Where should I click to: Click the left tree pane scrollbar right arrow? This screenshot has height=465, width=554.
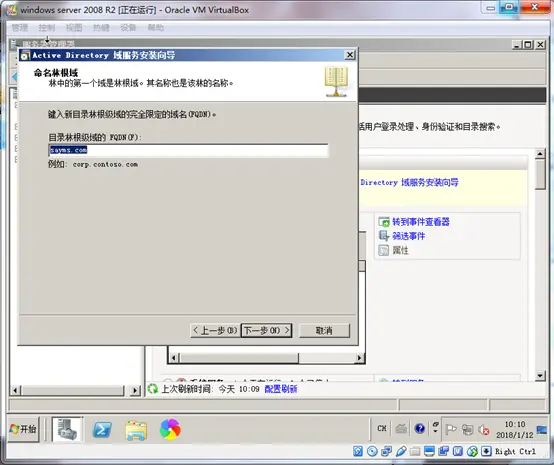(135, 390)
